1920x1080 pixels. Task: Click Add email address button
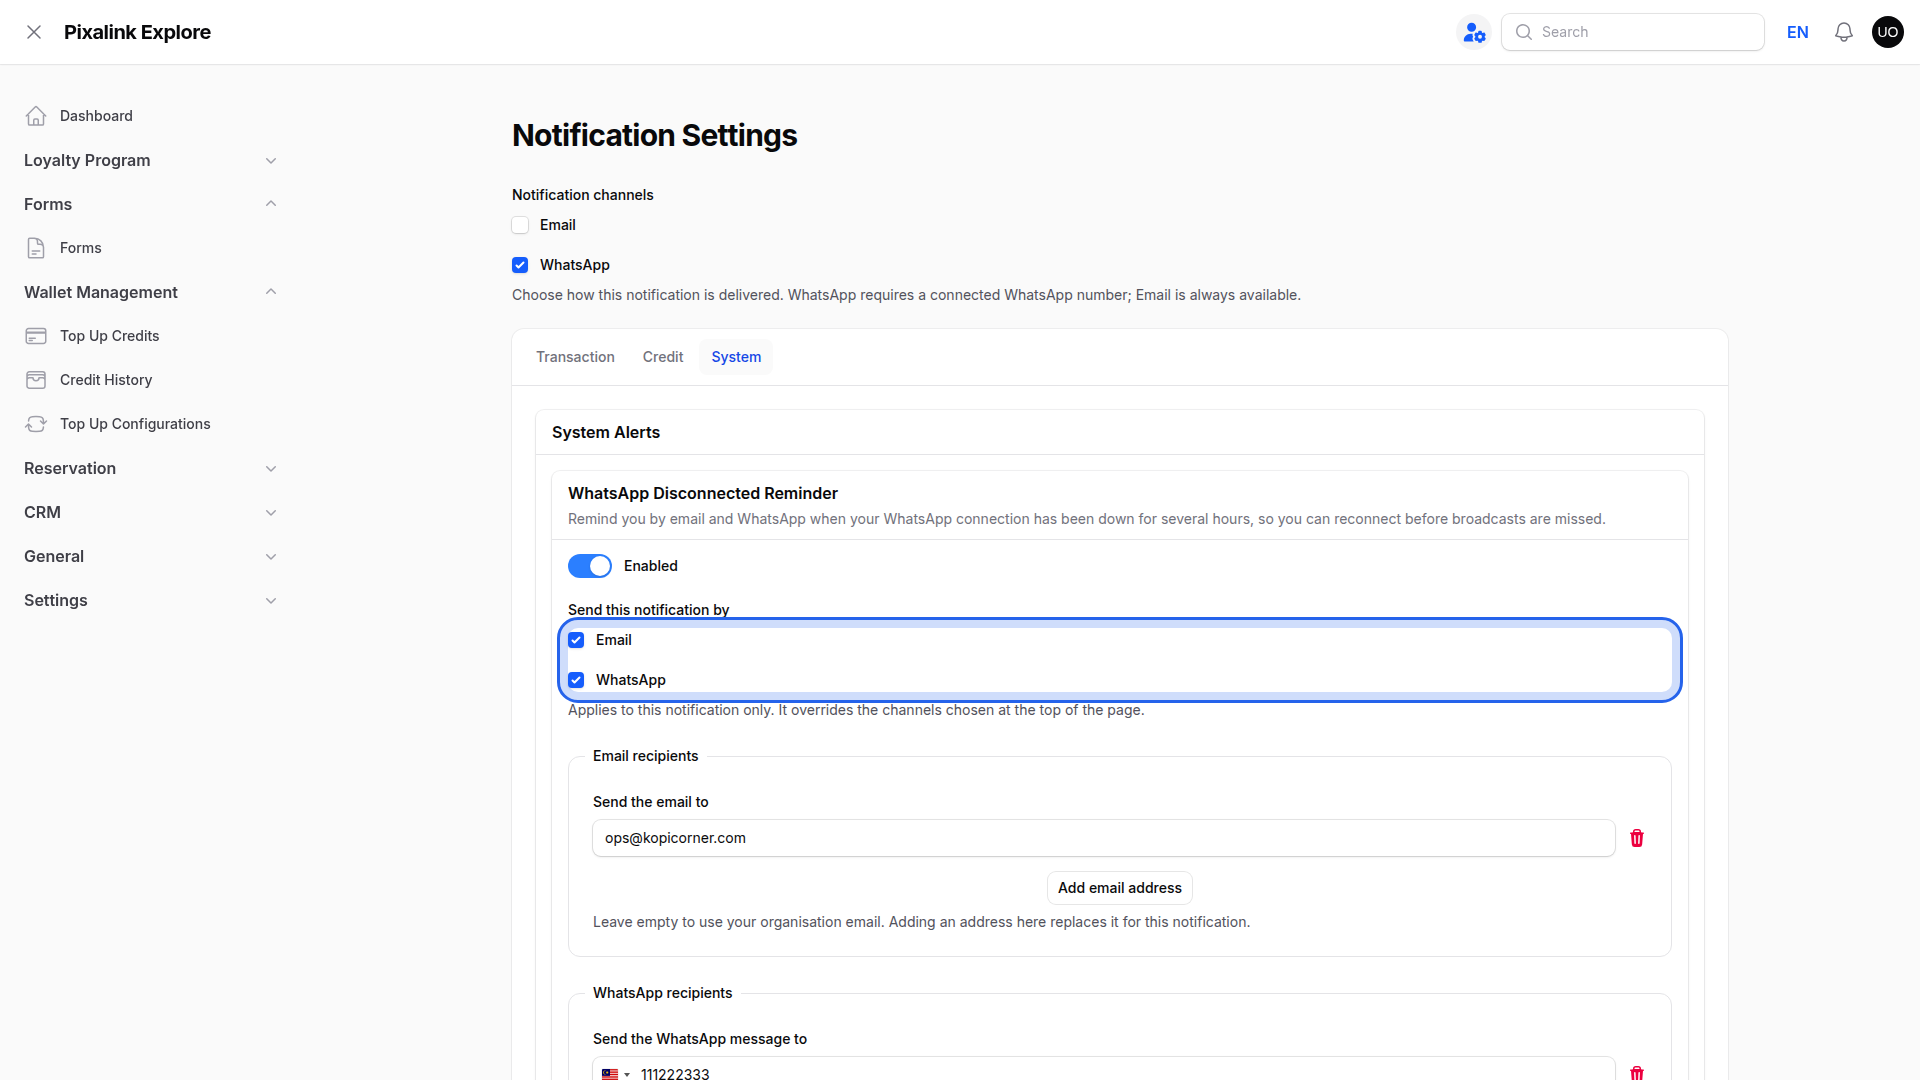click(x=1120, y=888)
